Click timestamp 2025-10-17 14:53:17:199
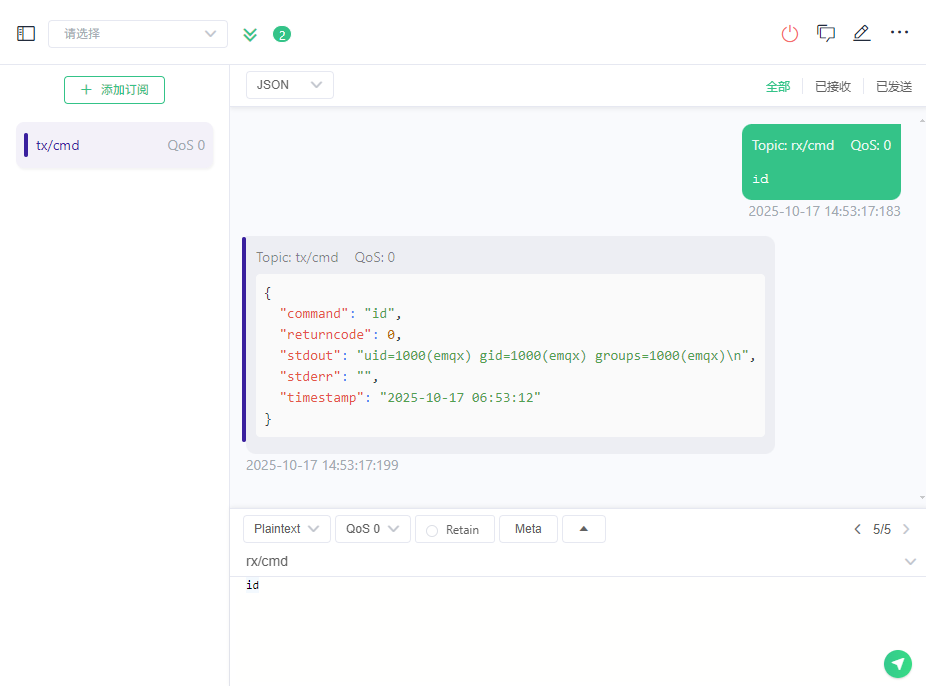 (322, 465)
